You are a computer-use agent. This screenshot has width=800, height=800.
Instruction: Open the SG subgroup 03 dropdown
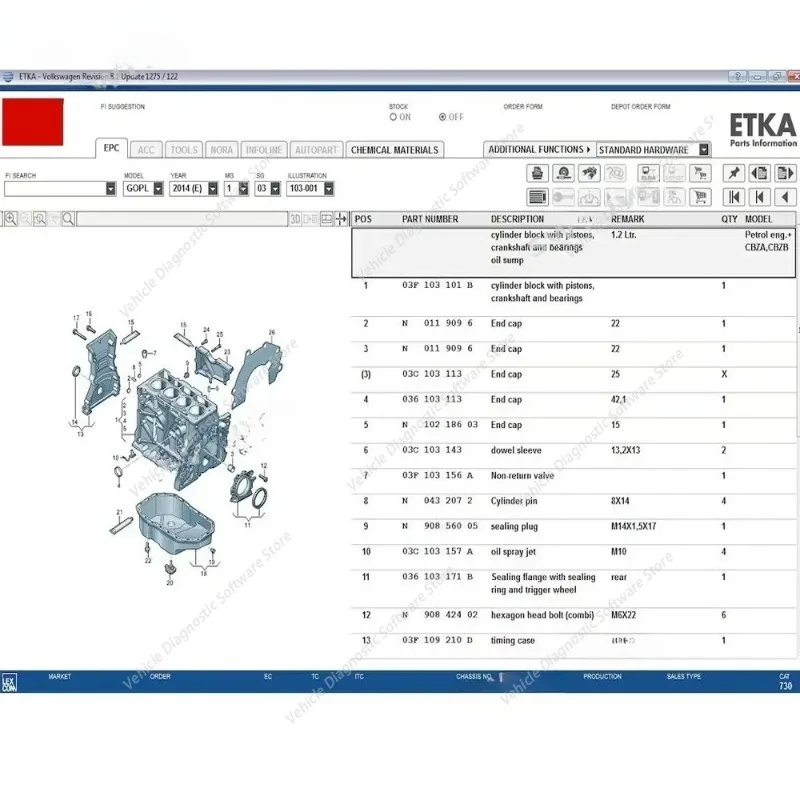pyautogui.click(x=275, y=189)
